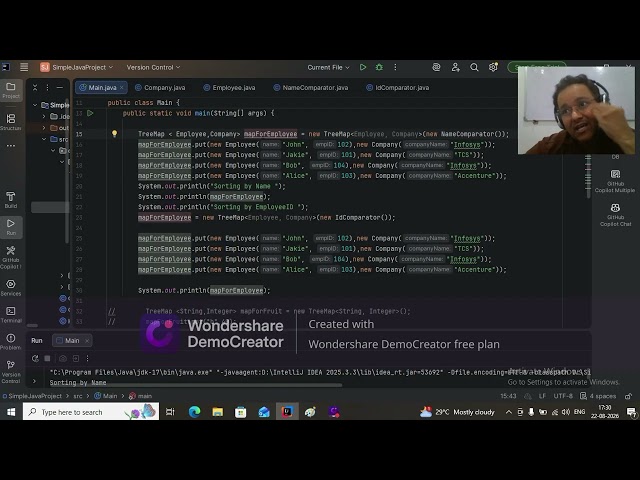This screenshot has height=480, width=640.
Task: Click the editor vertical scrollbar
Action: click(588, 176)
